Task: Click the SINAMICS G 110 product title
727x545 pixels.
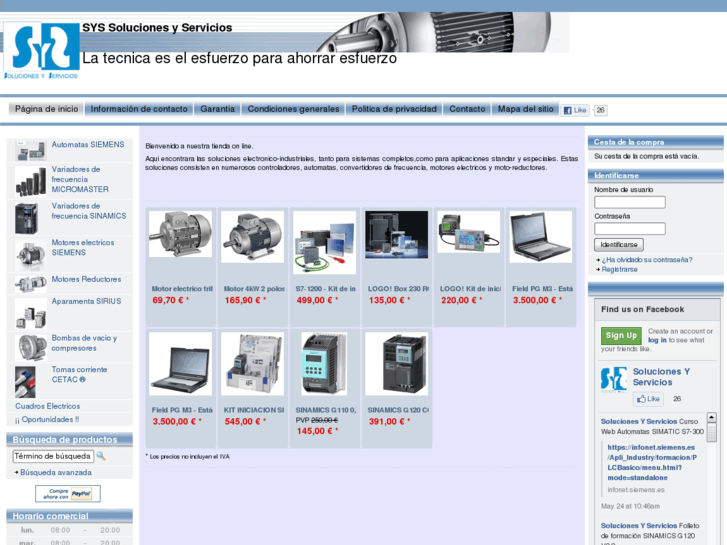Action: (325, 410)
